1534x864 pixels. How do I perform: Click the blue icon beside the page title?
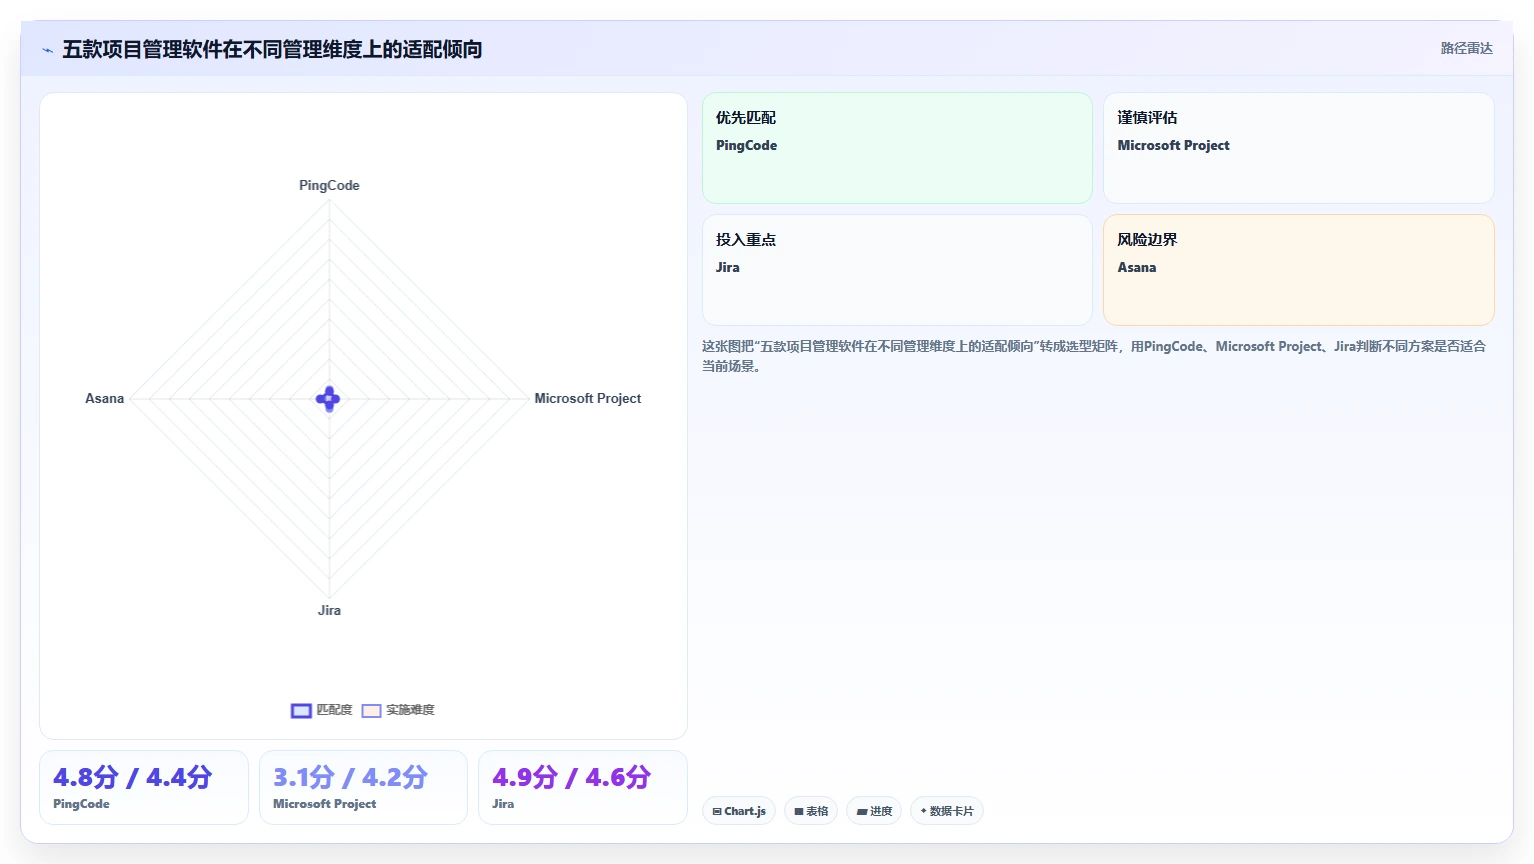[47, 50]
